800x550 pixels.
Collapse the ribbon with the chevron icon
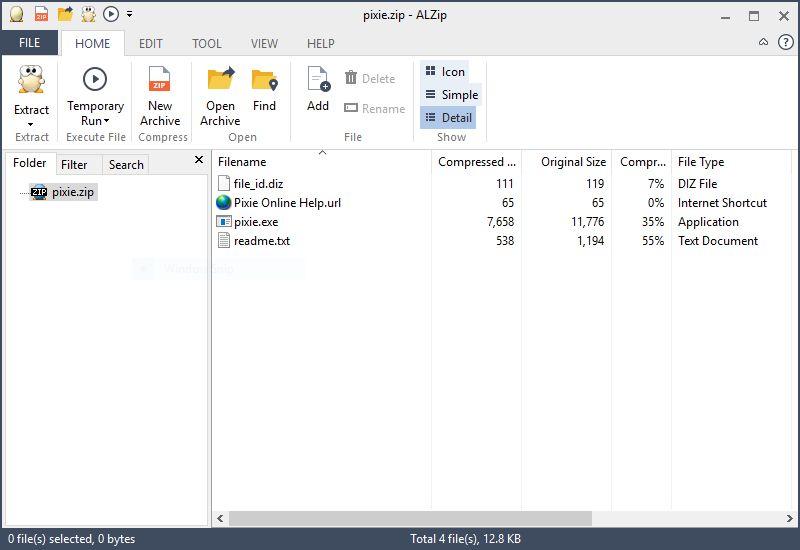pyautogui.click(x=763, y=42)
